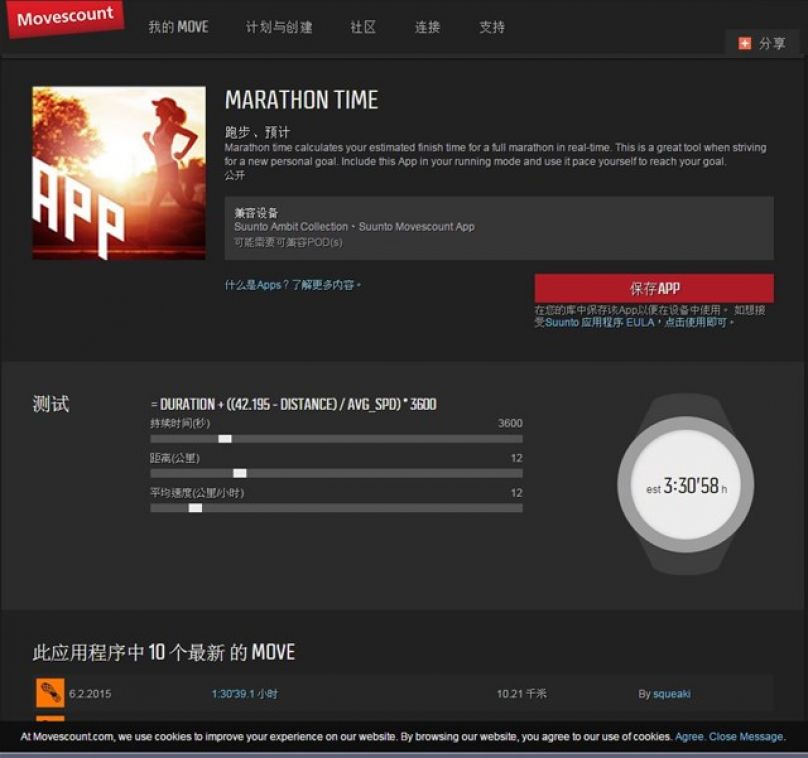Open the Marathon Time app thumbnail
808x758 pixels.
coord(119,173)
